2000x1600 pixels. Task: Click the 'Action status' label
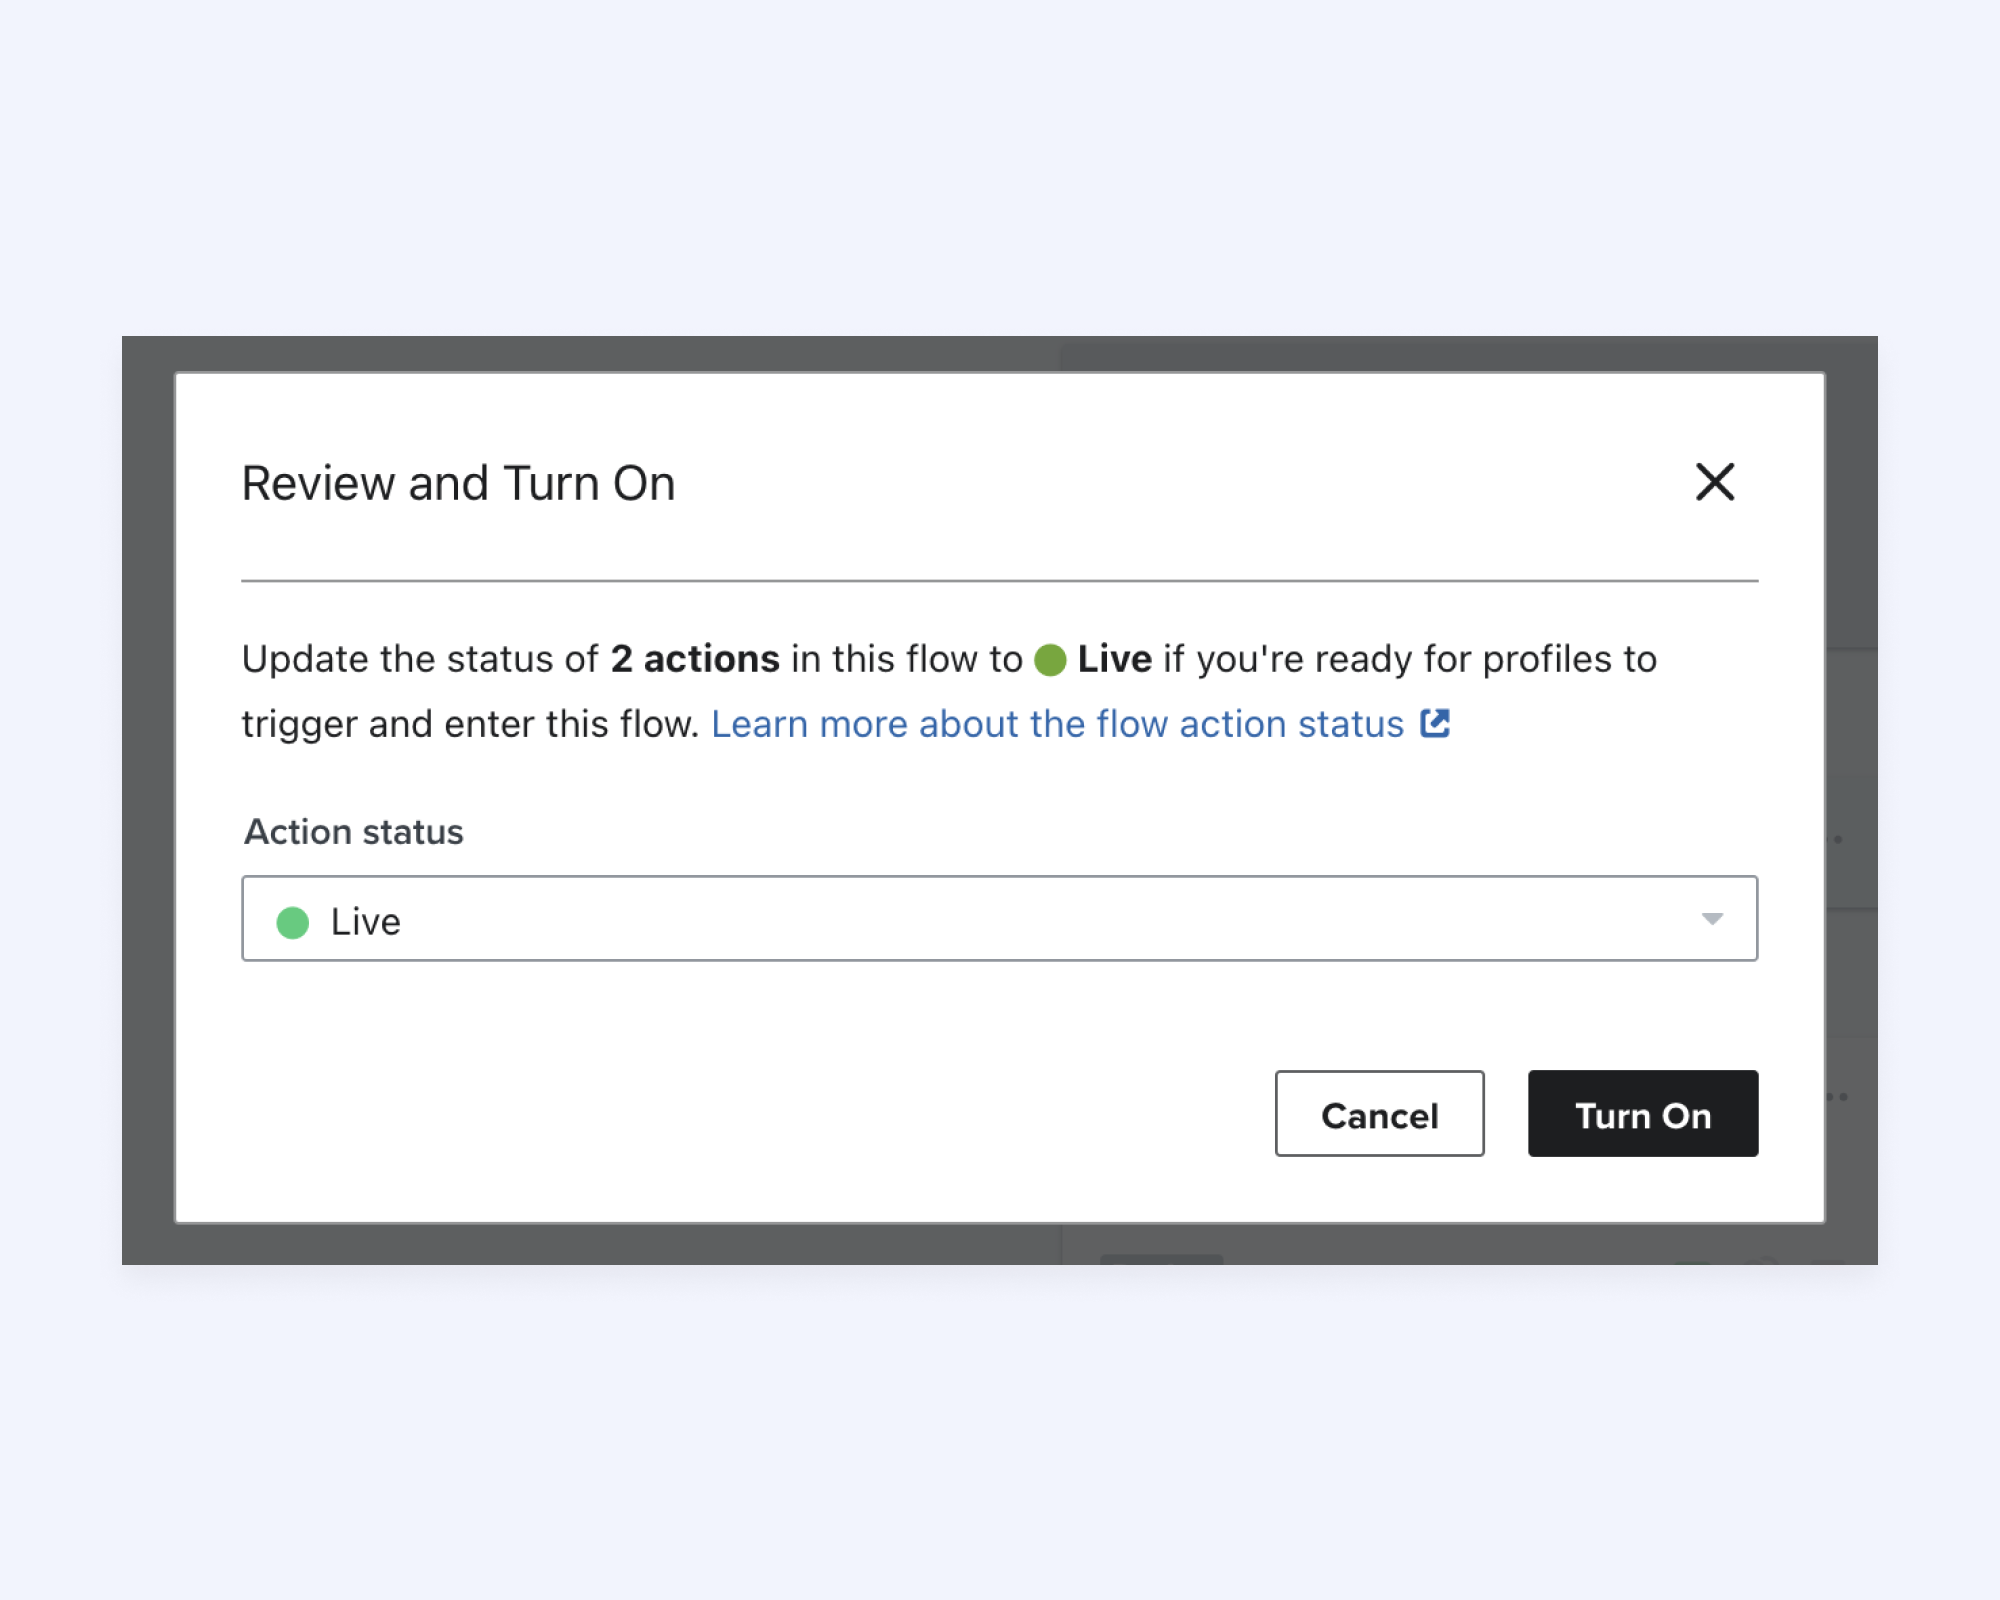click(354, 832)
